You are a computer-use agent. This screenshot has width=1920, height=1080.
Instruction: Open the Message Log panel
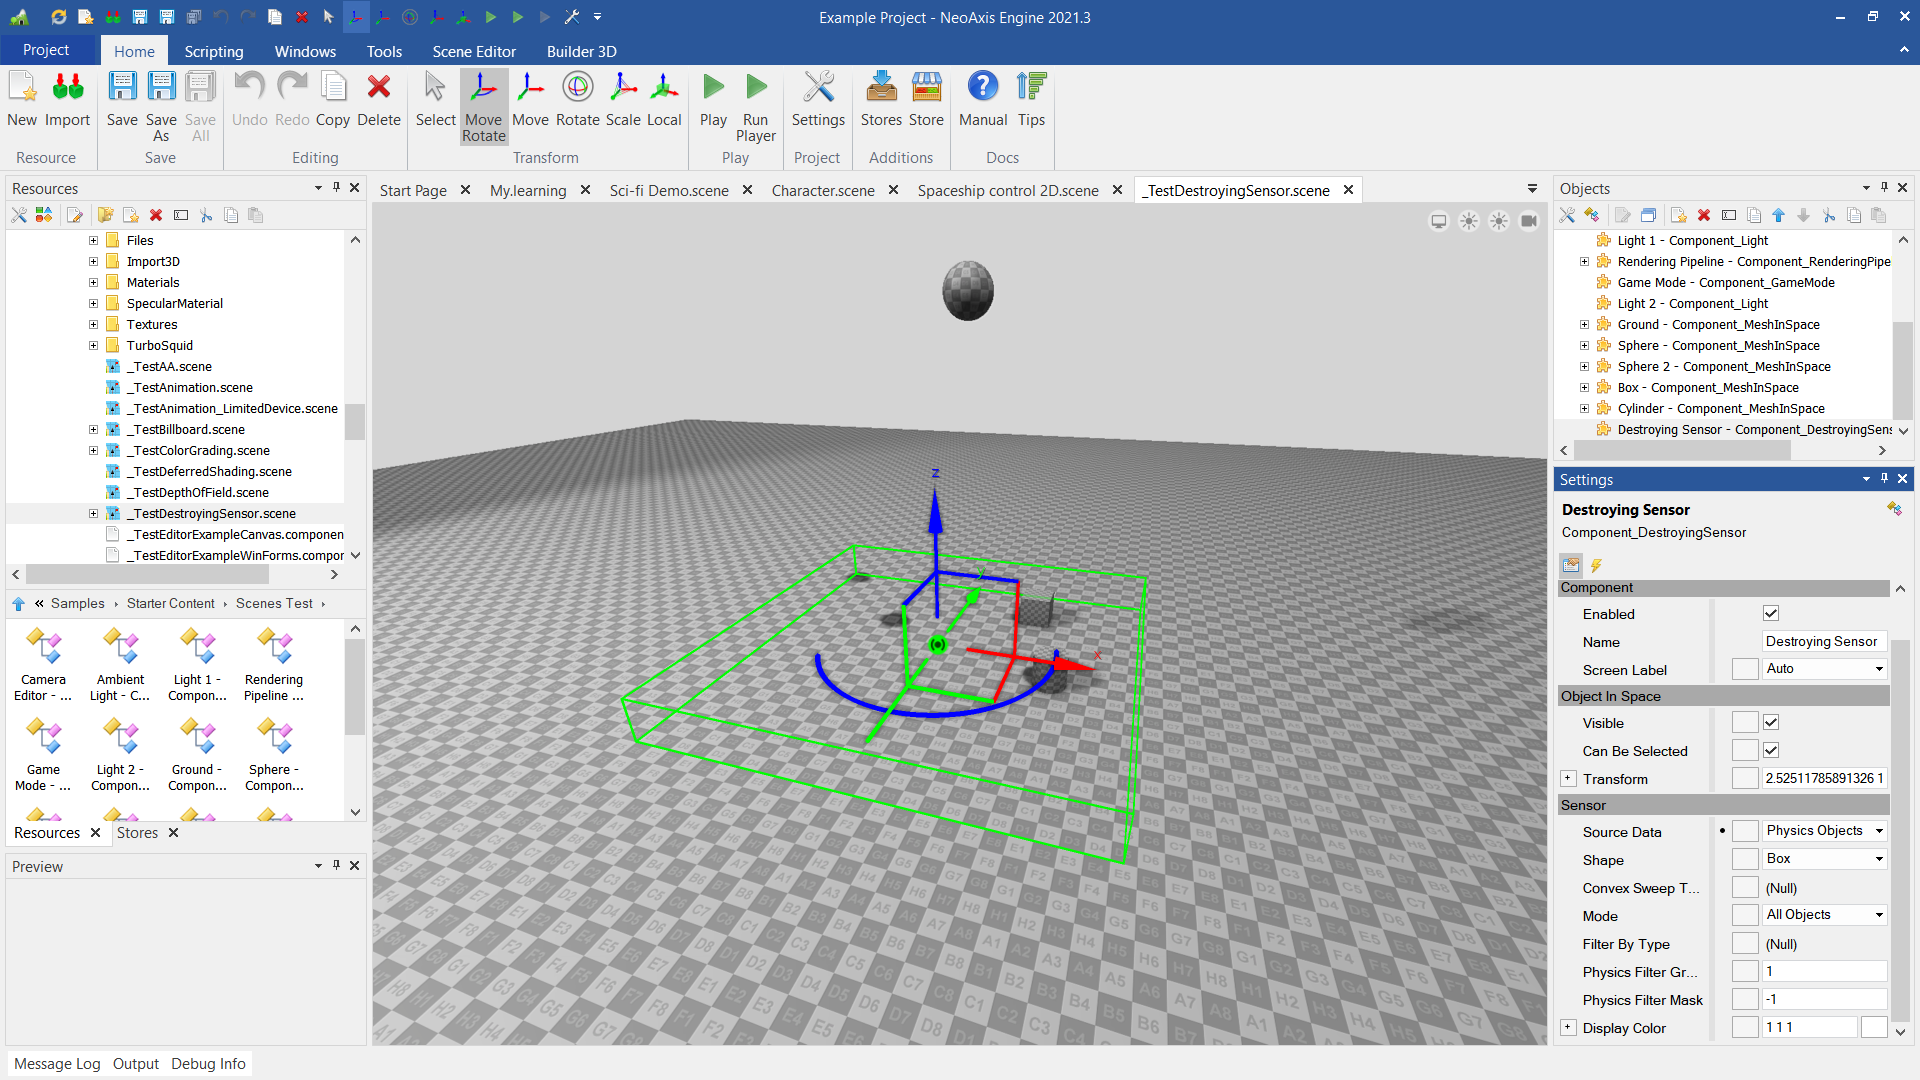coord(57,1063)
